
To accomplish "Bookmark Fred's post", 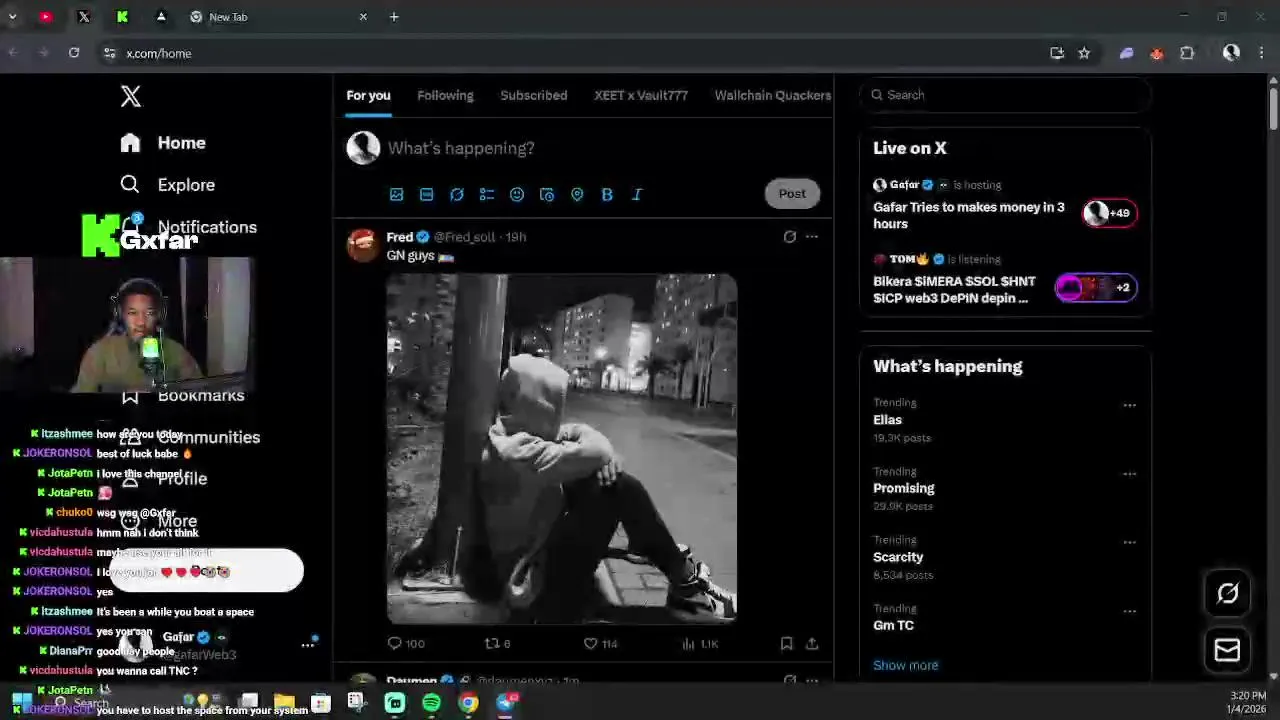I will [786, 644].
